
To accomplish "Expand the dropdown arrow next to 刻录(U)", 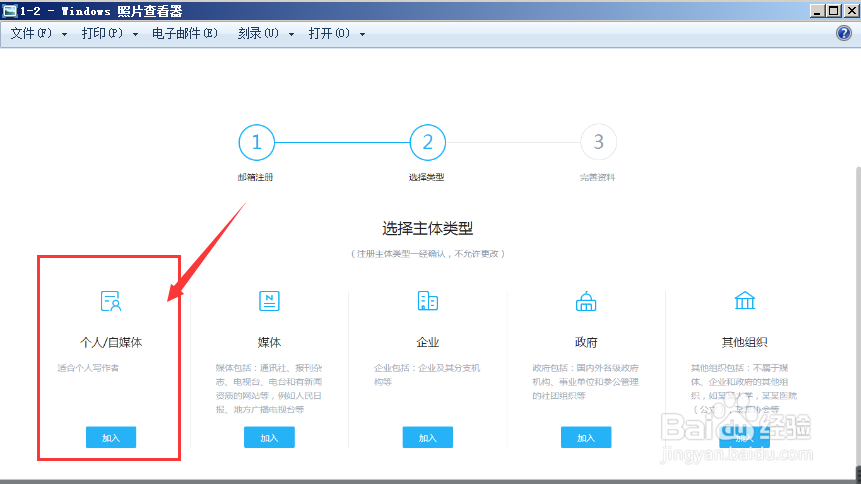I will 291,34.
